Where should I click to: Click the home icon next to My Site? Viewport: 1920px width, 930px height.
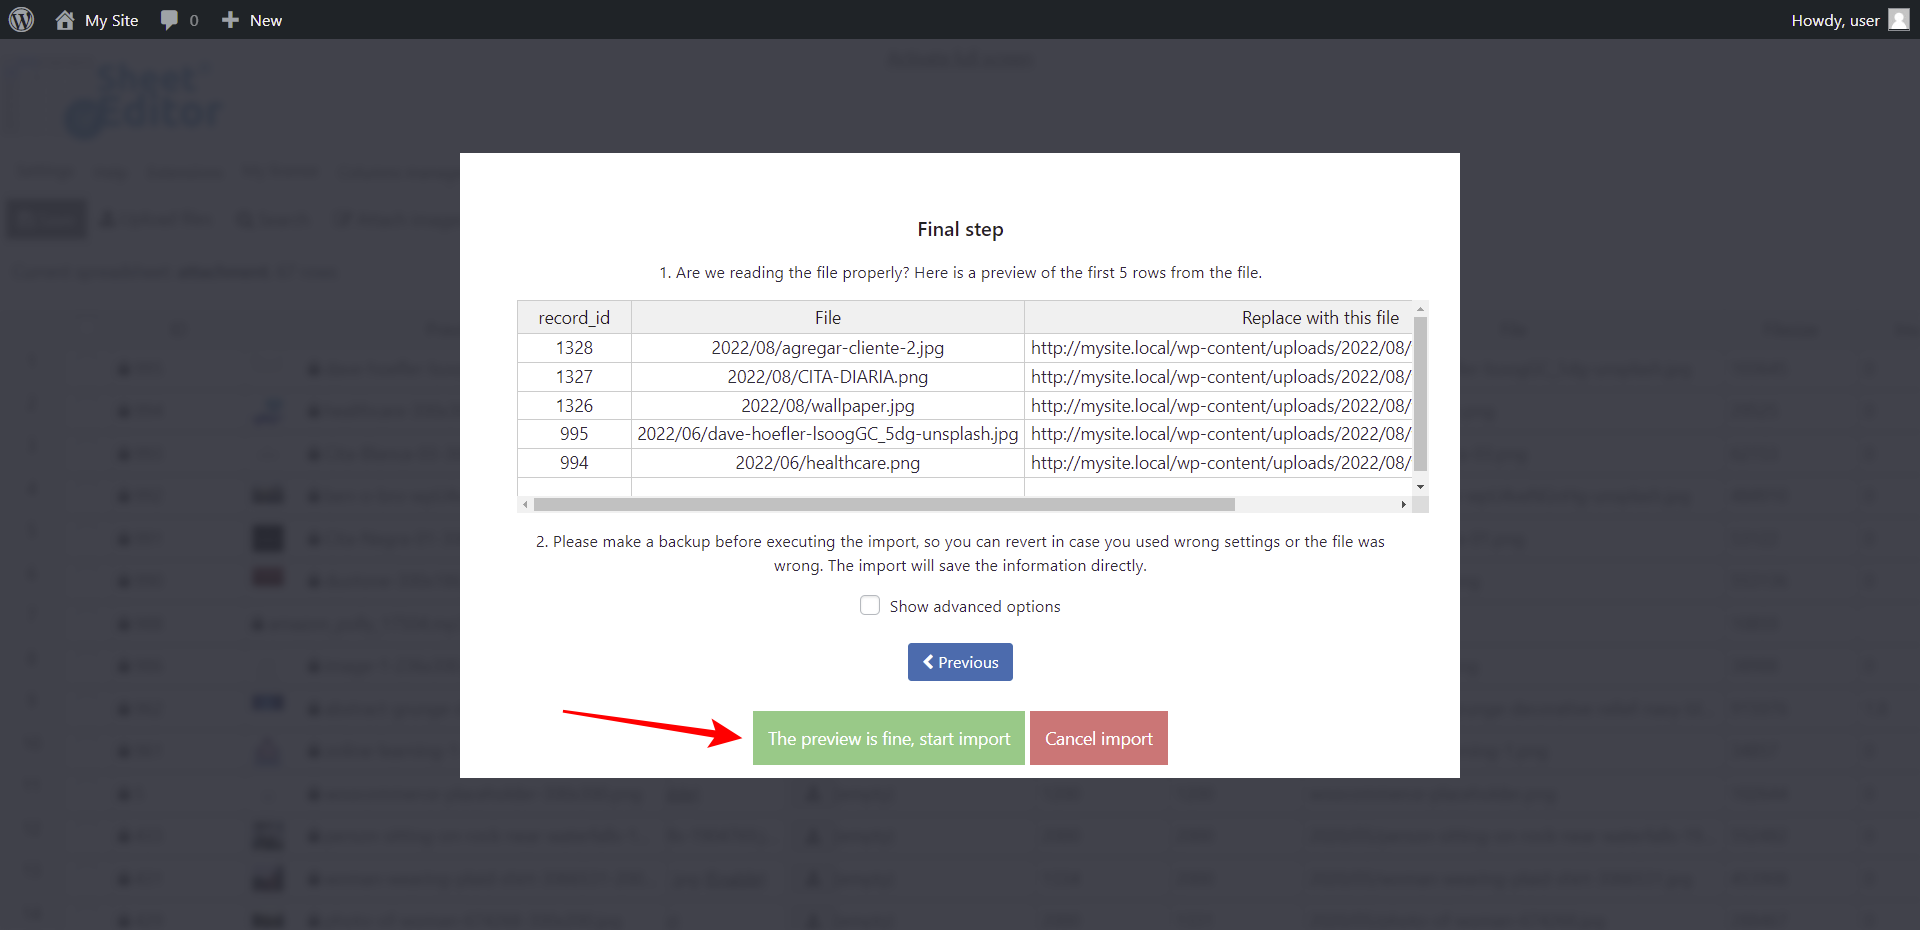pyautogui.click(x=64, y=19)
